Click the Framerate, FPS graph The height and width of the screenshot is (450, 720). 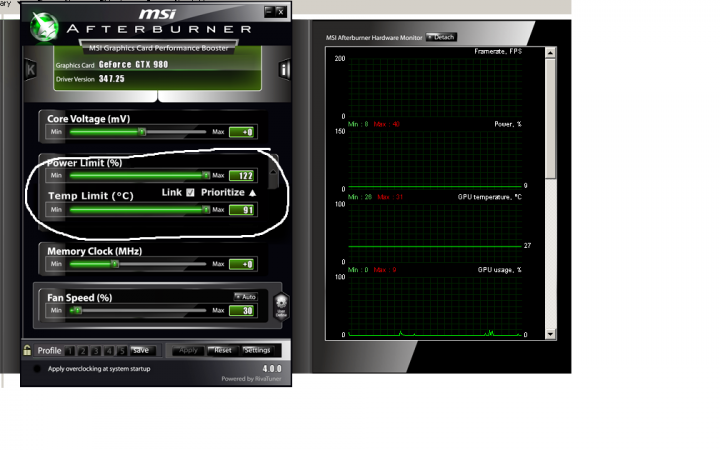[435, 87]
